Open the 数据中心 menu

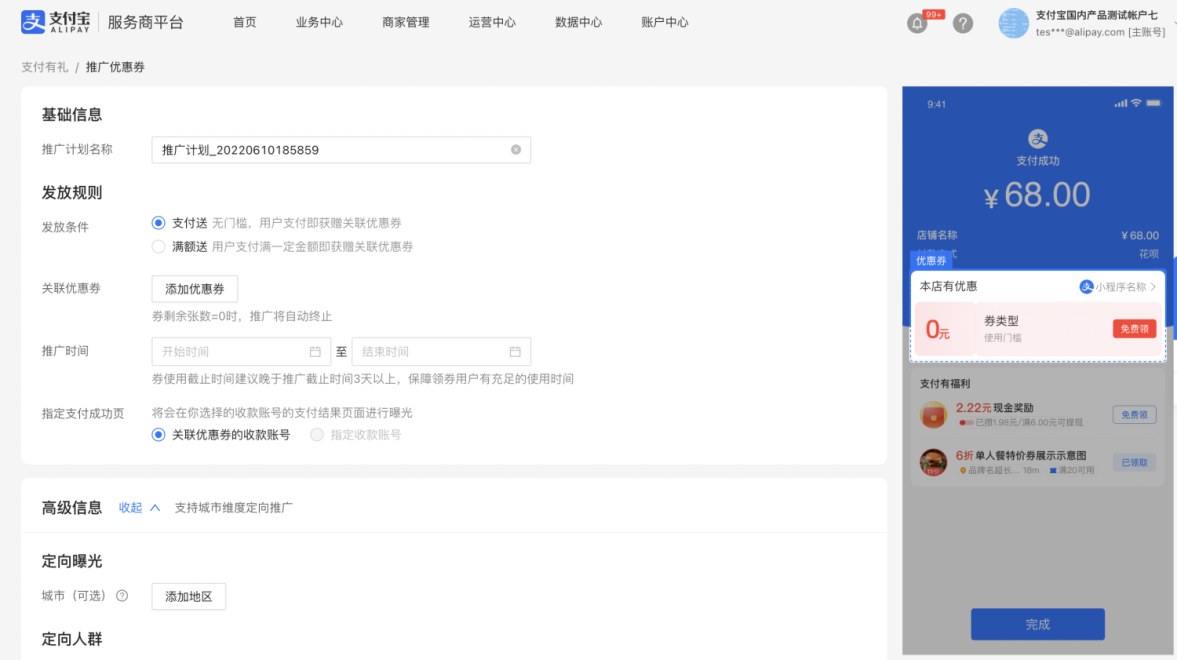click(578, 23)
